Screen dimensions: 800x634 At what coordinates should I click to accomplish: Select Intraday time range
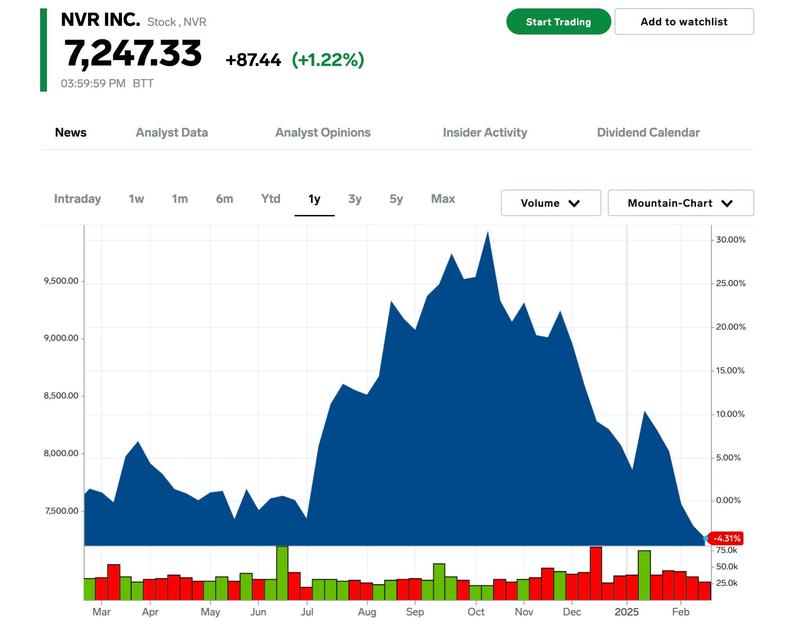pos(77,199)
